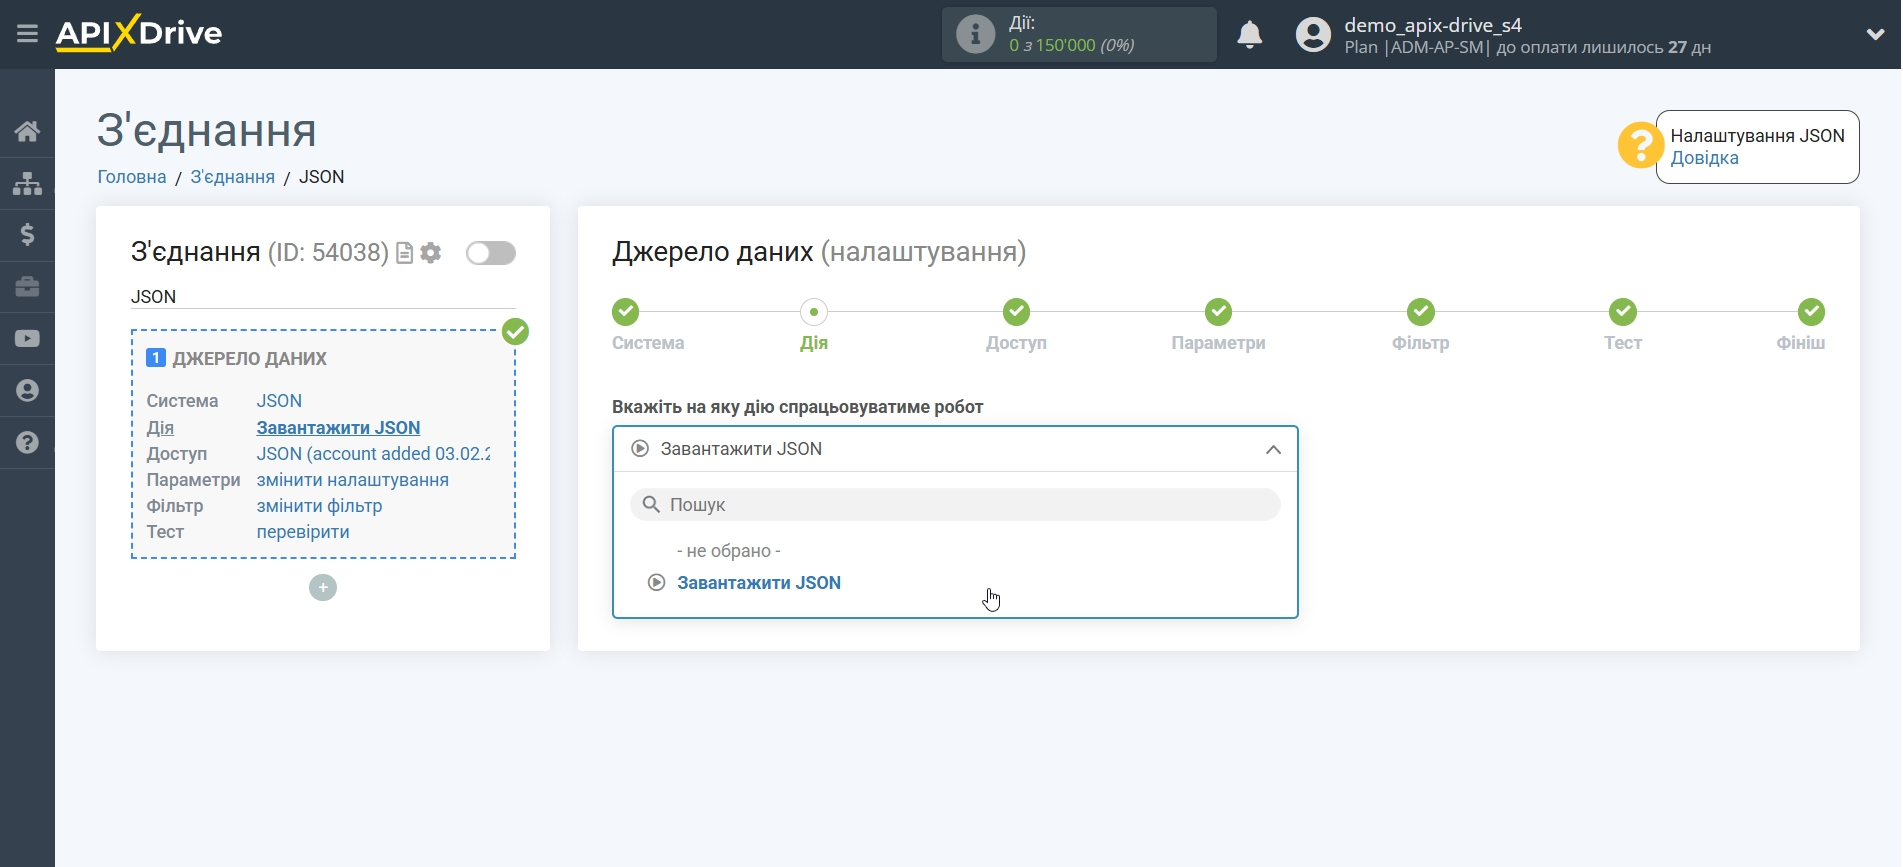Click the play icon beside Завантажити JSON option

coord(656,583)
